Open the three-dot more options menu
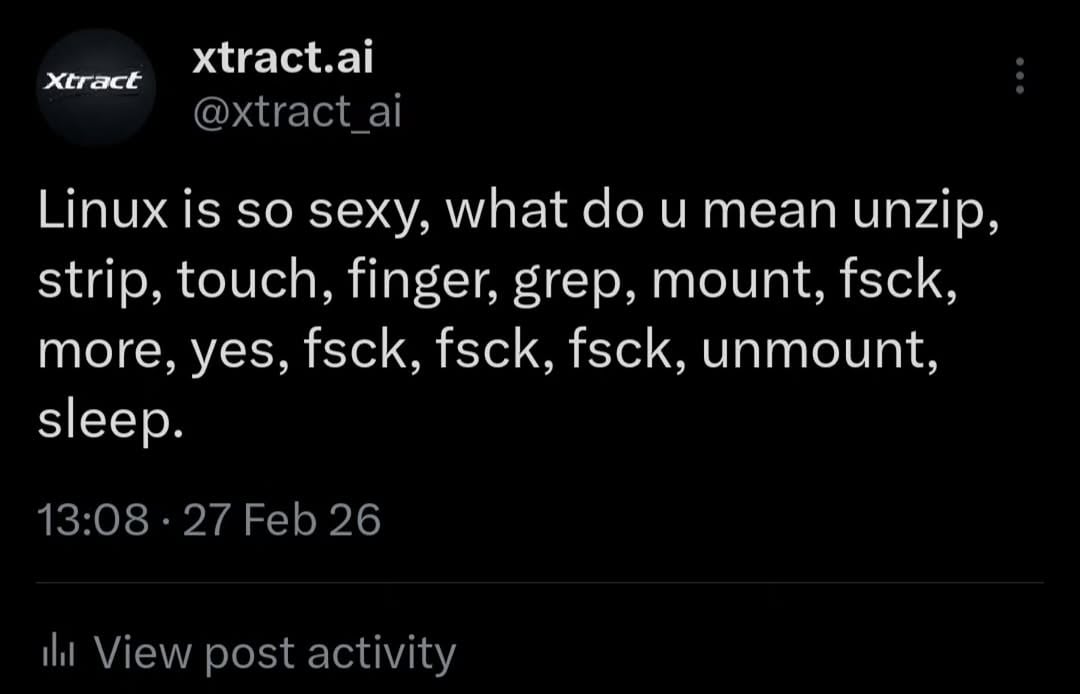The width and height of the screenshot is (1080, 694). click(1020, 76)
